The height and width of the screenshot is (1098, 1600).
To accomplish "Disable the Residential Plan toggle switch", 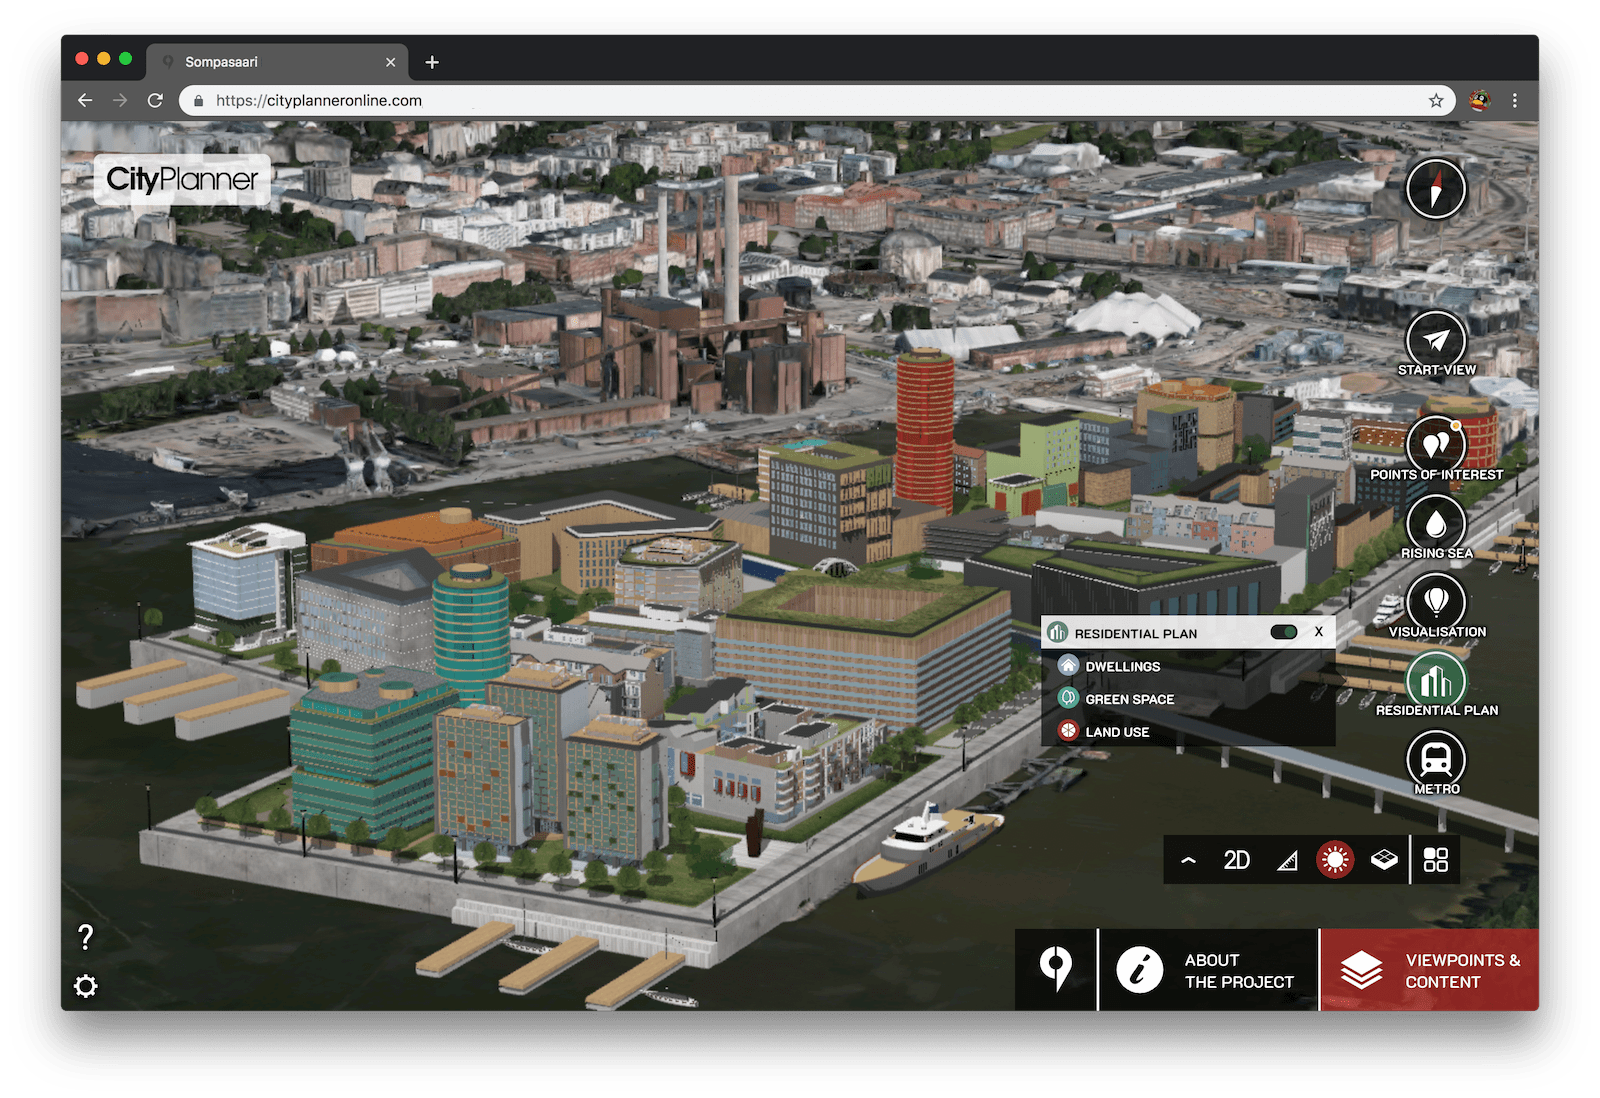I will (1285, 632).
